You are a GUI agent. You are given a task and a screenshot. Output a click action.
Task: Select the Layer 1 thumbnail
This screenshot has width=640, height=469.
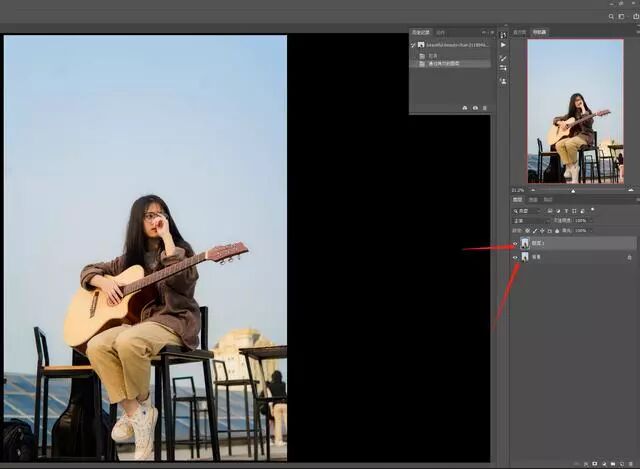(x=525, y=243)
